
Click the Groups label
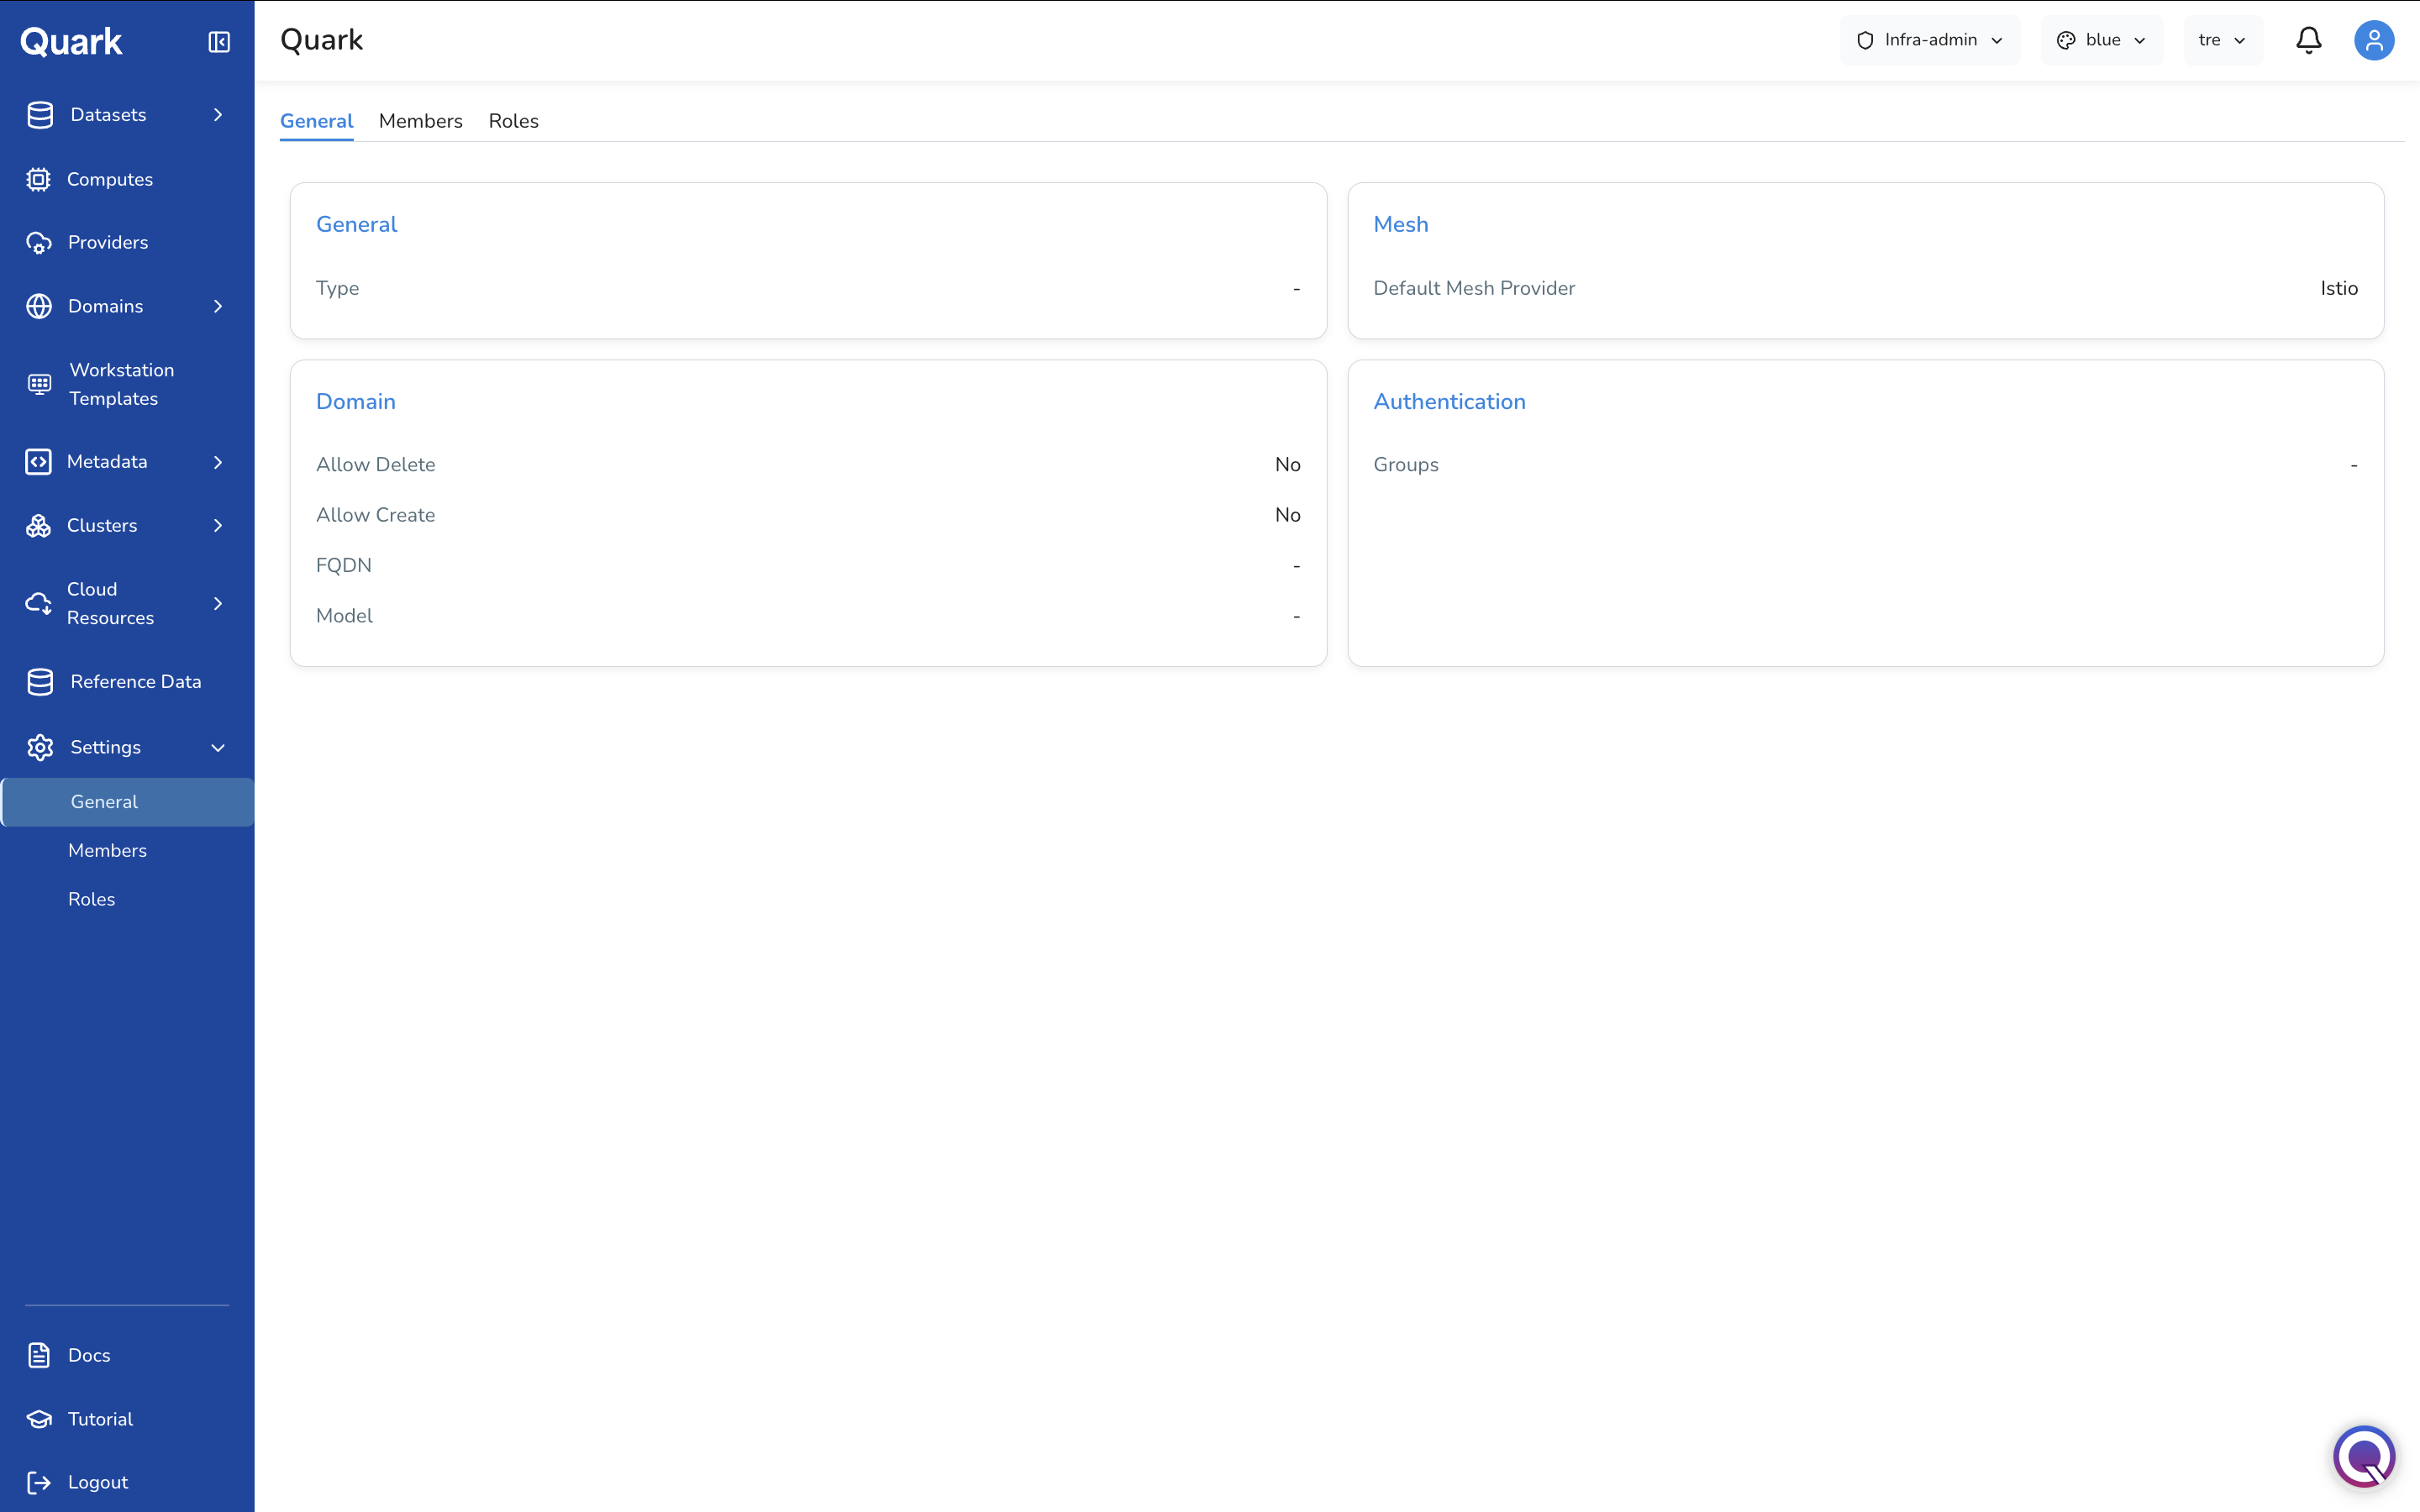click(1405, 465)
